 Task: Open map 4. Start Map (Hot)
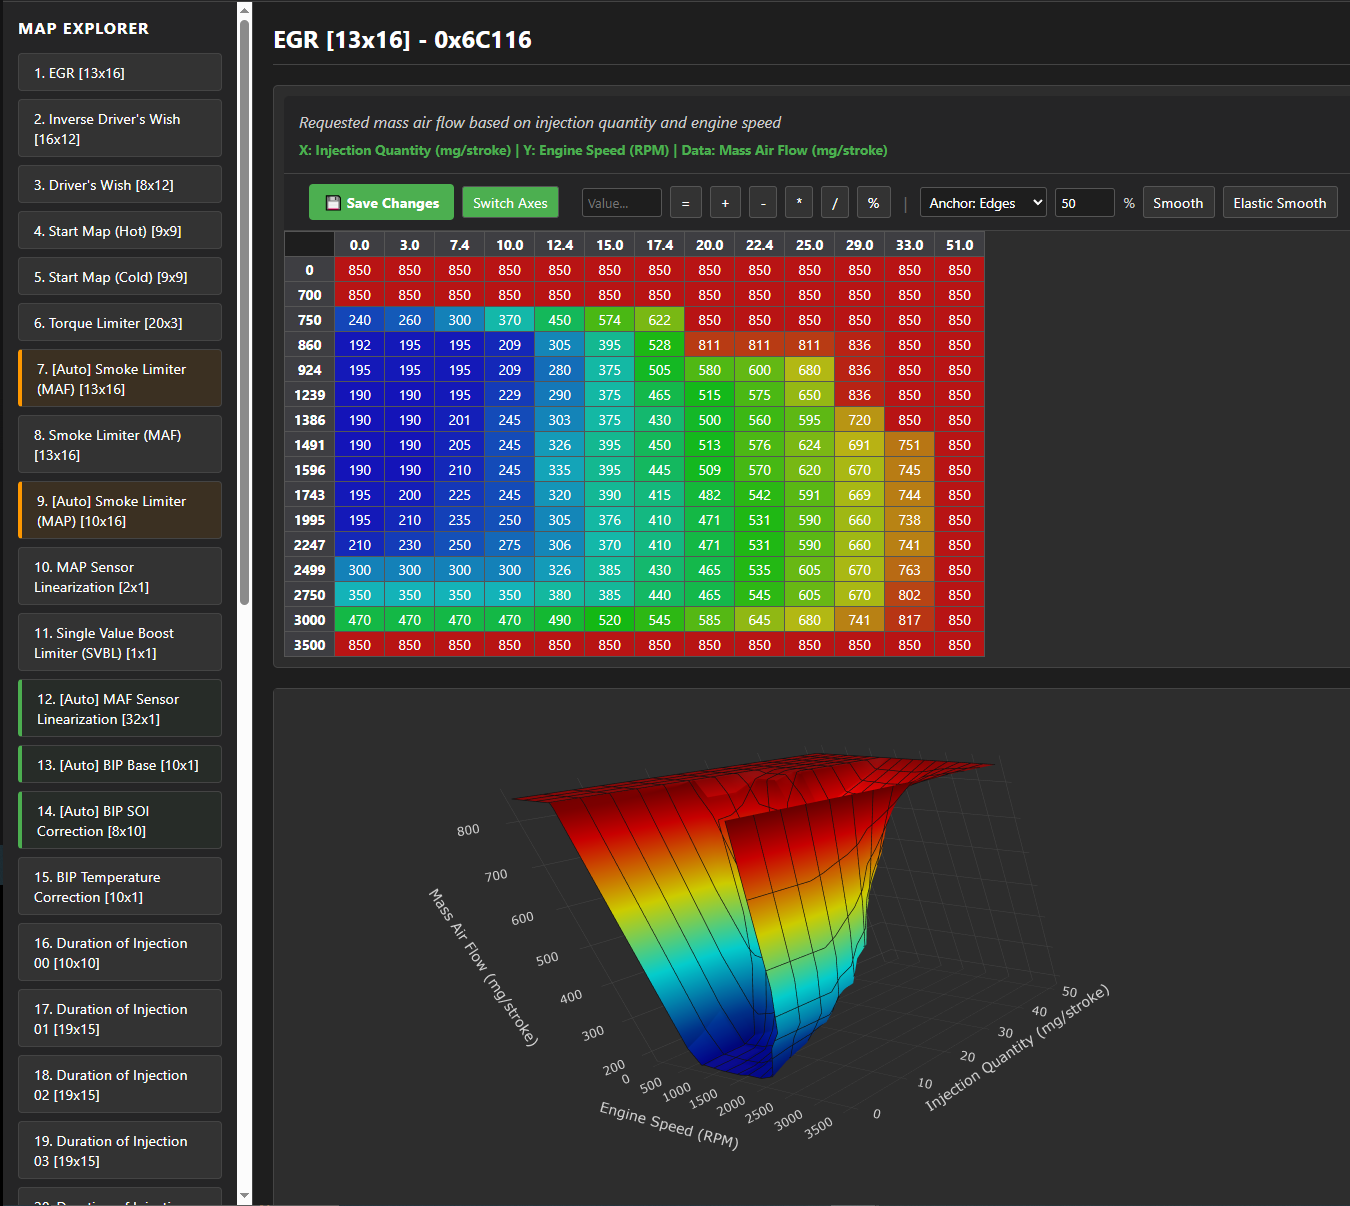[120, 231]
